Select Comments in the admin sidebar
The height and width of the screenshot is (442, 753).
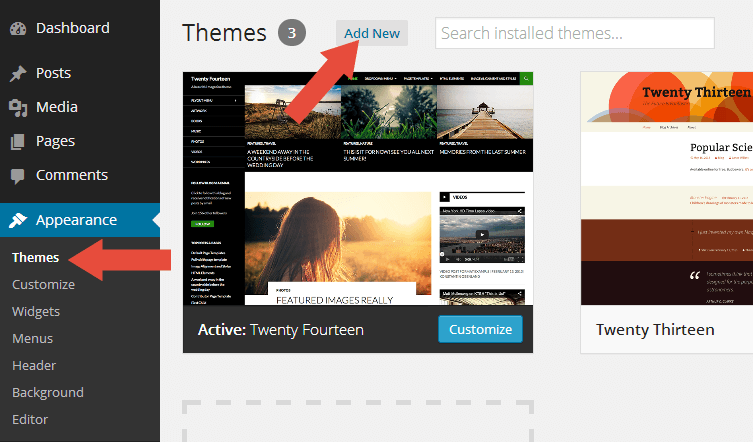71,175
